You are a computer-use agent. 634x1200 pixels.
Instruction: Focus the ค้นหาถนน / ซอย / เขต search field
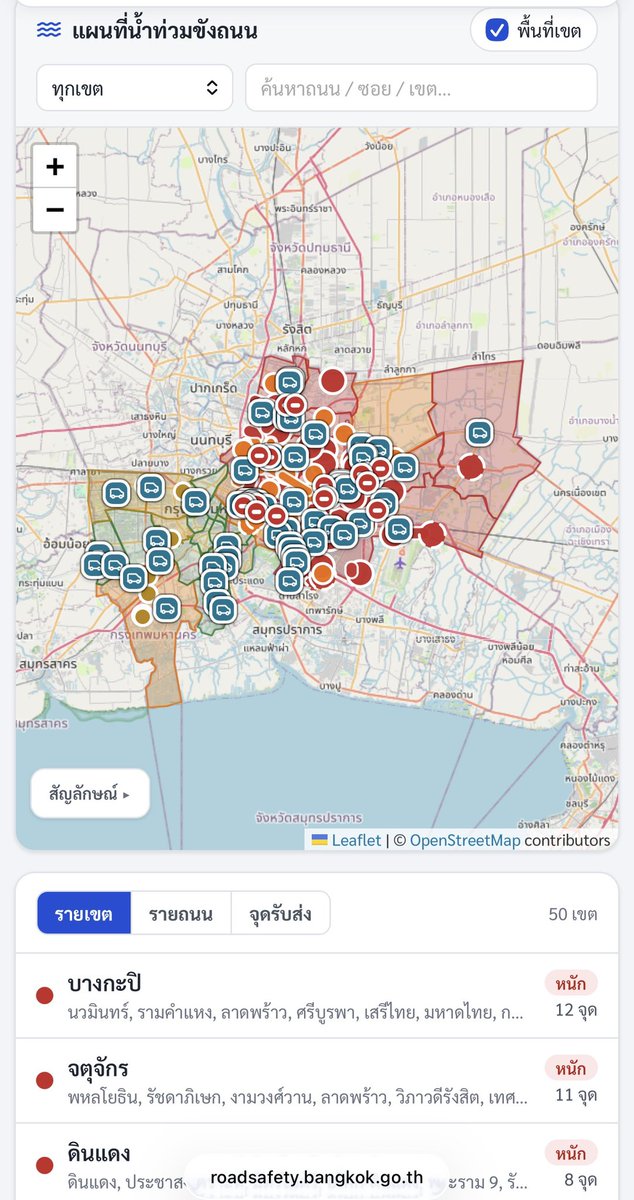421,88
